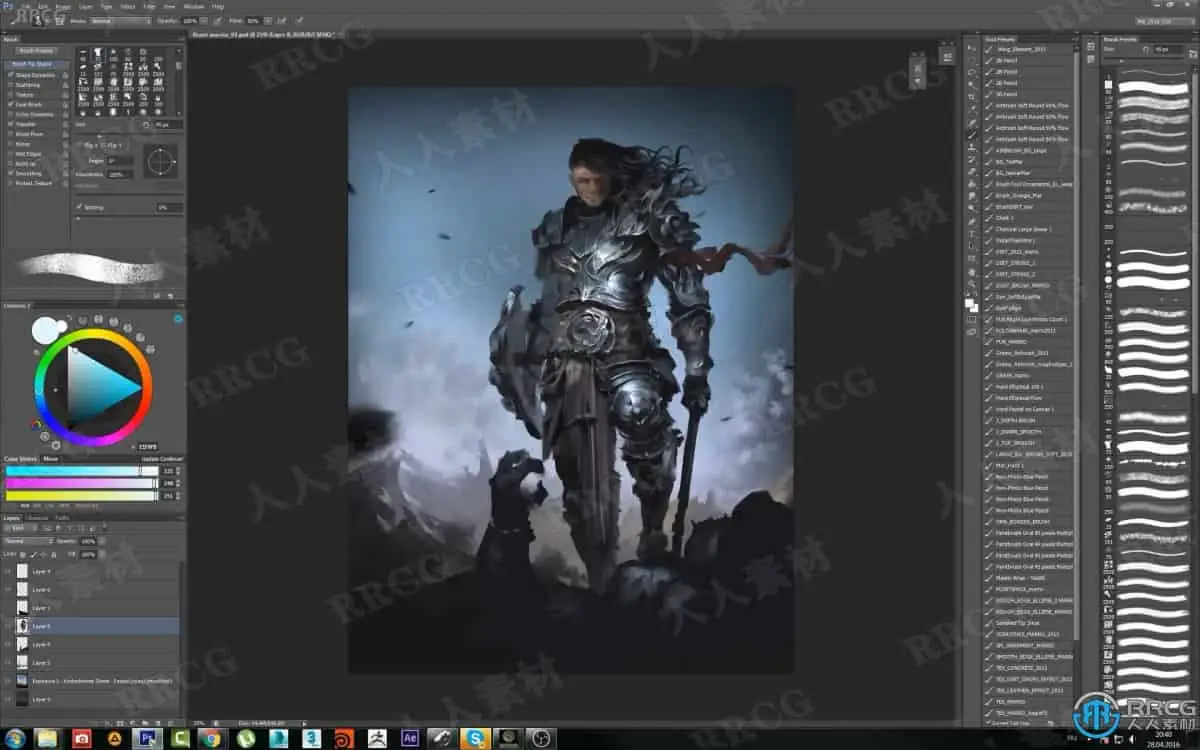Enable airbrush mode in options bar
Image resolution: width=1200 pixels, height=750 pixels.
tap(281, 20)
